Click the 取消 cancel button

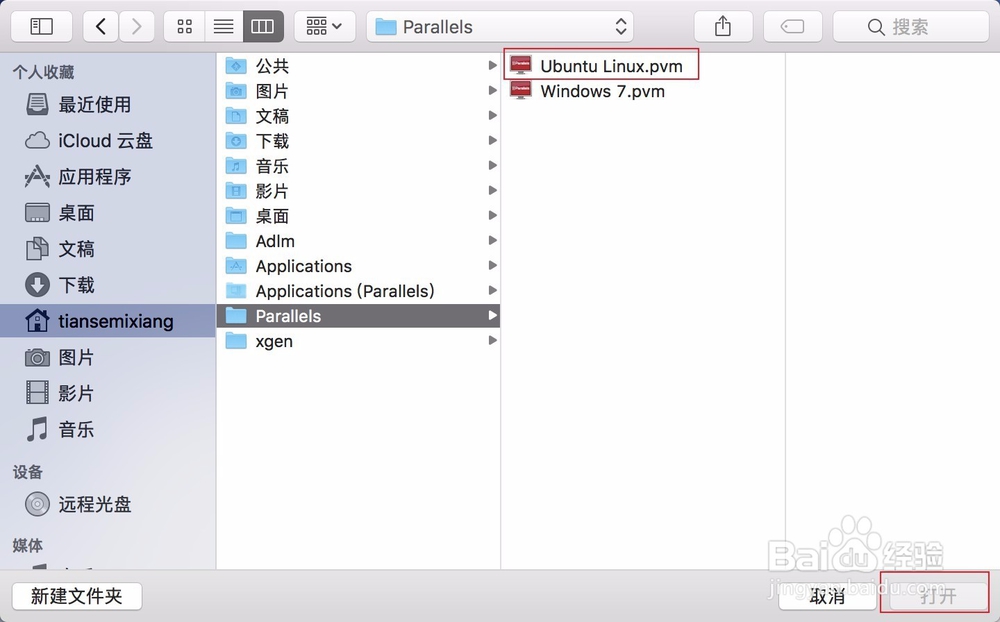click(827, 596)
